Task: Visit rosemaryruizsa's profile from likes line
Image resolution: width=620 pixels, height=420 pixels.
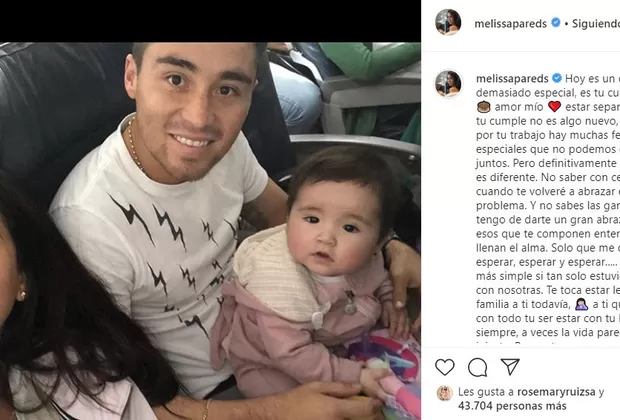Action: click(x=556, y=392)
